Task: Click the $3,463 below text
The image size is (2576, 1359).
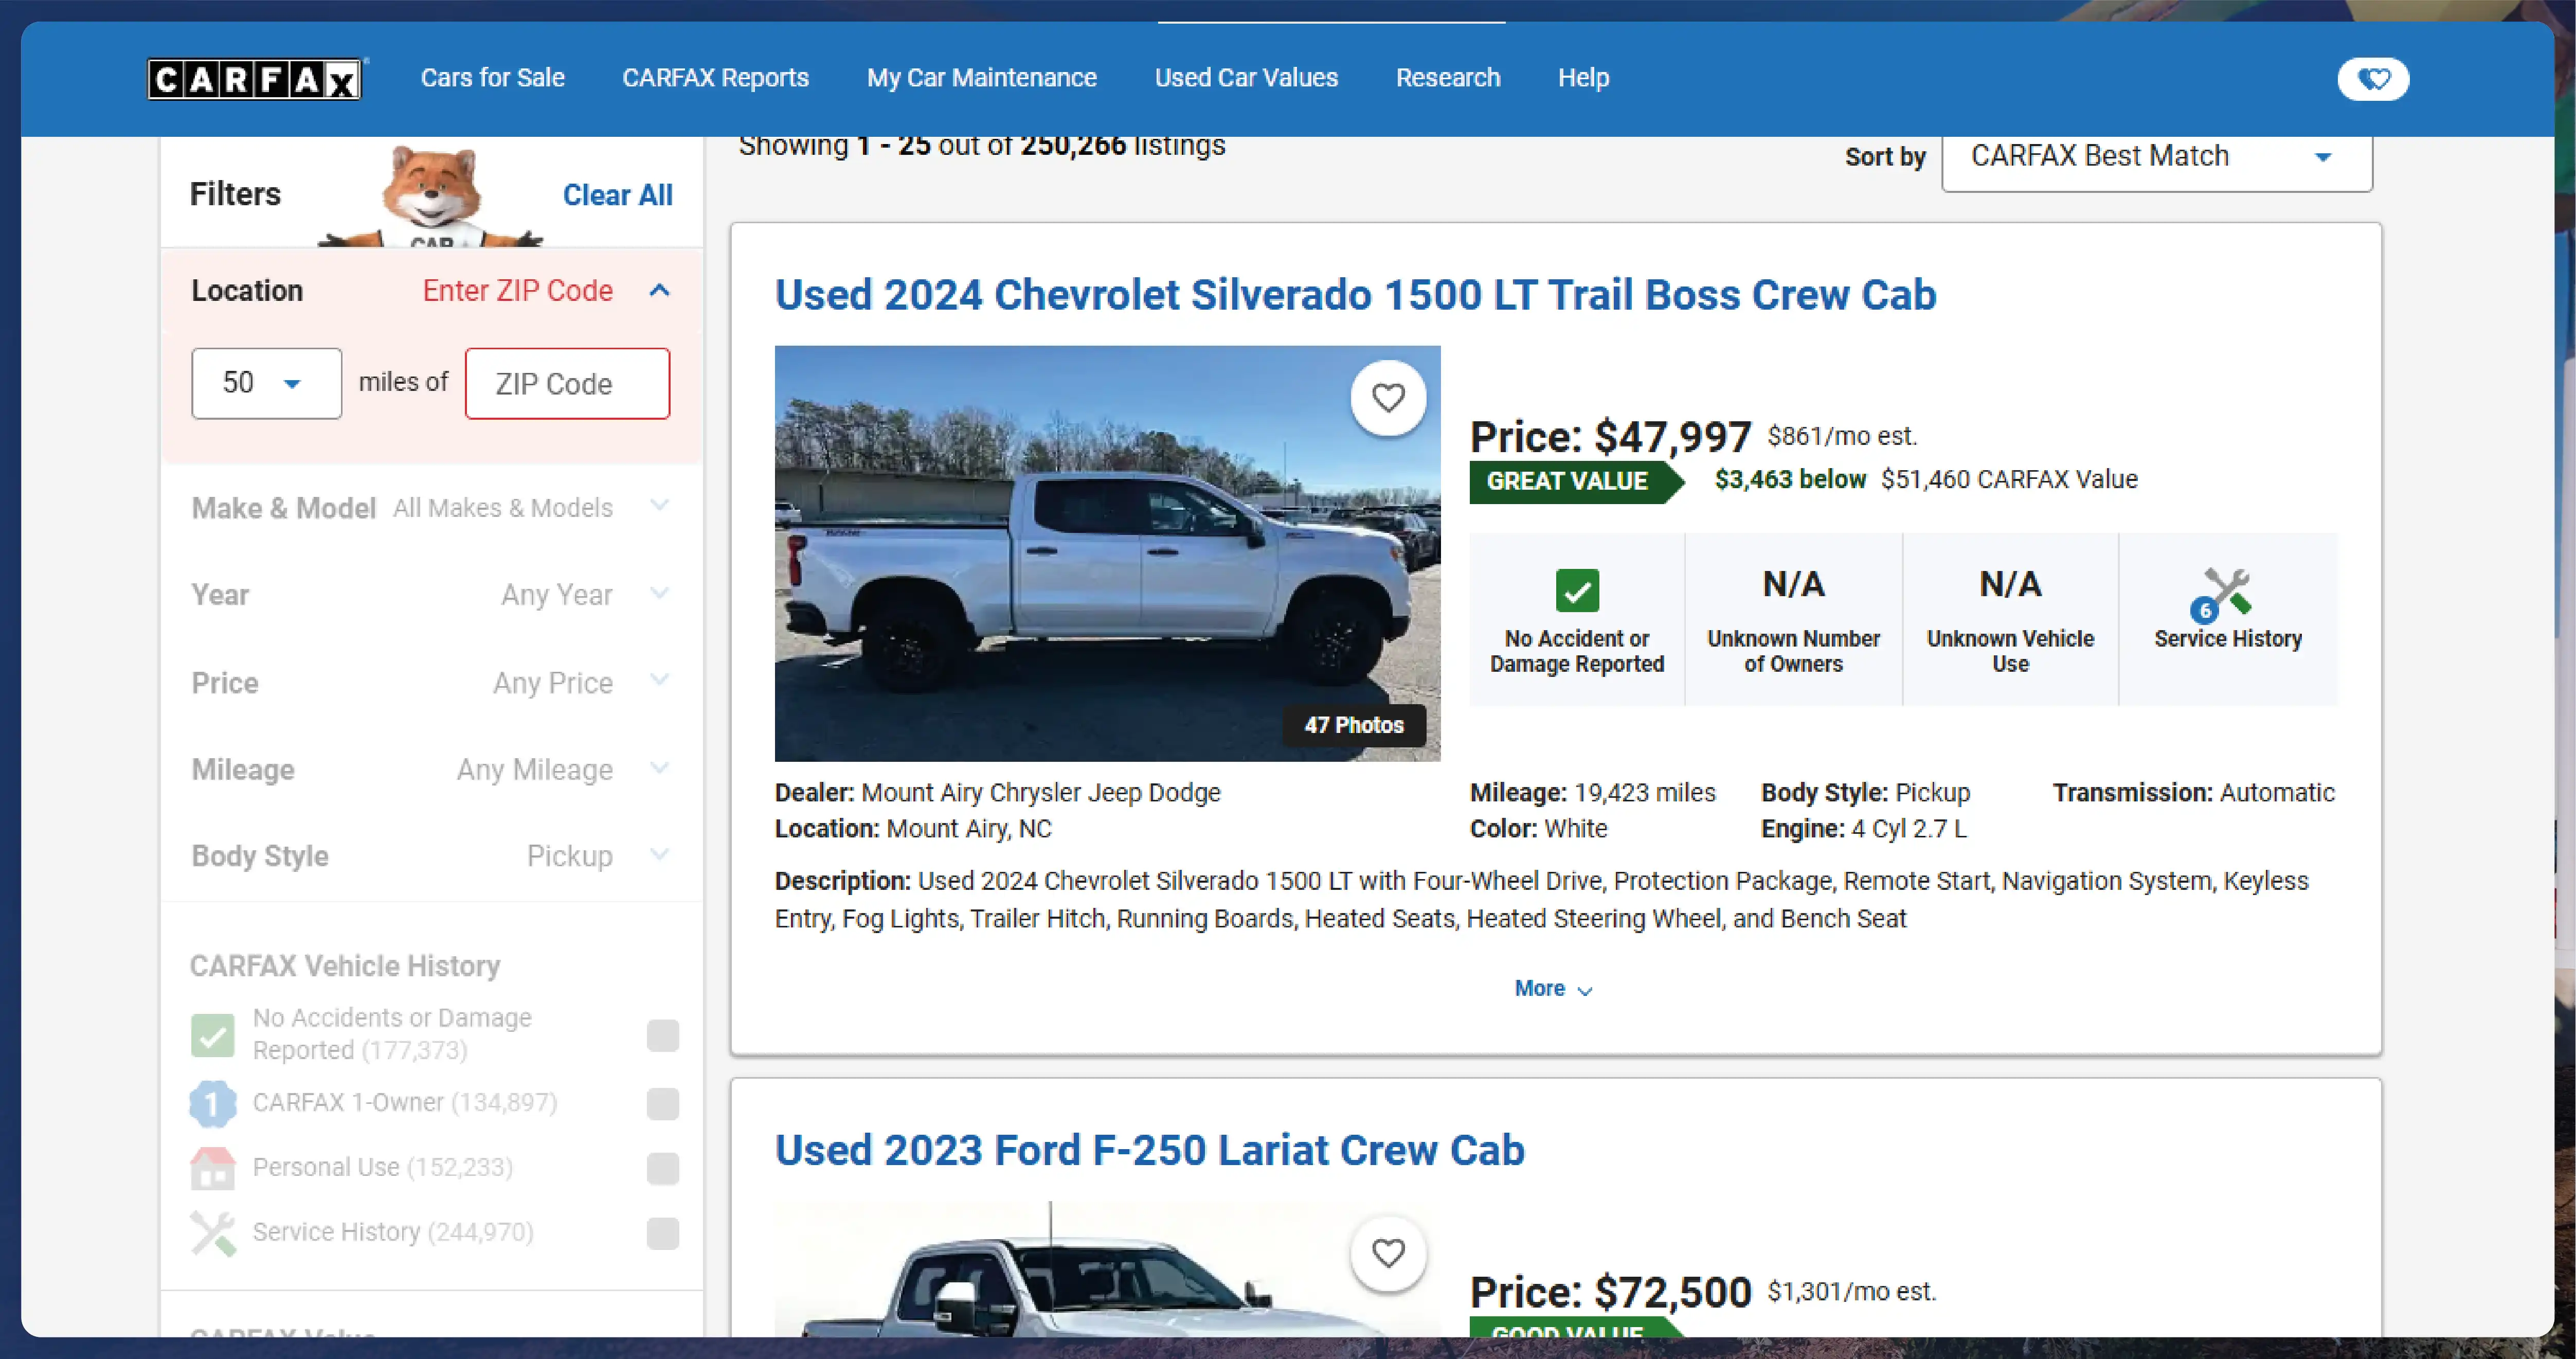Action: (1790, 480)
